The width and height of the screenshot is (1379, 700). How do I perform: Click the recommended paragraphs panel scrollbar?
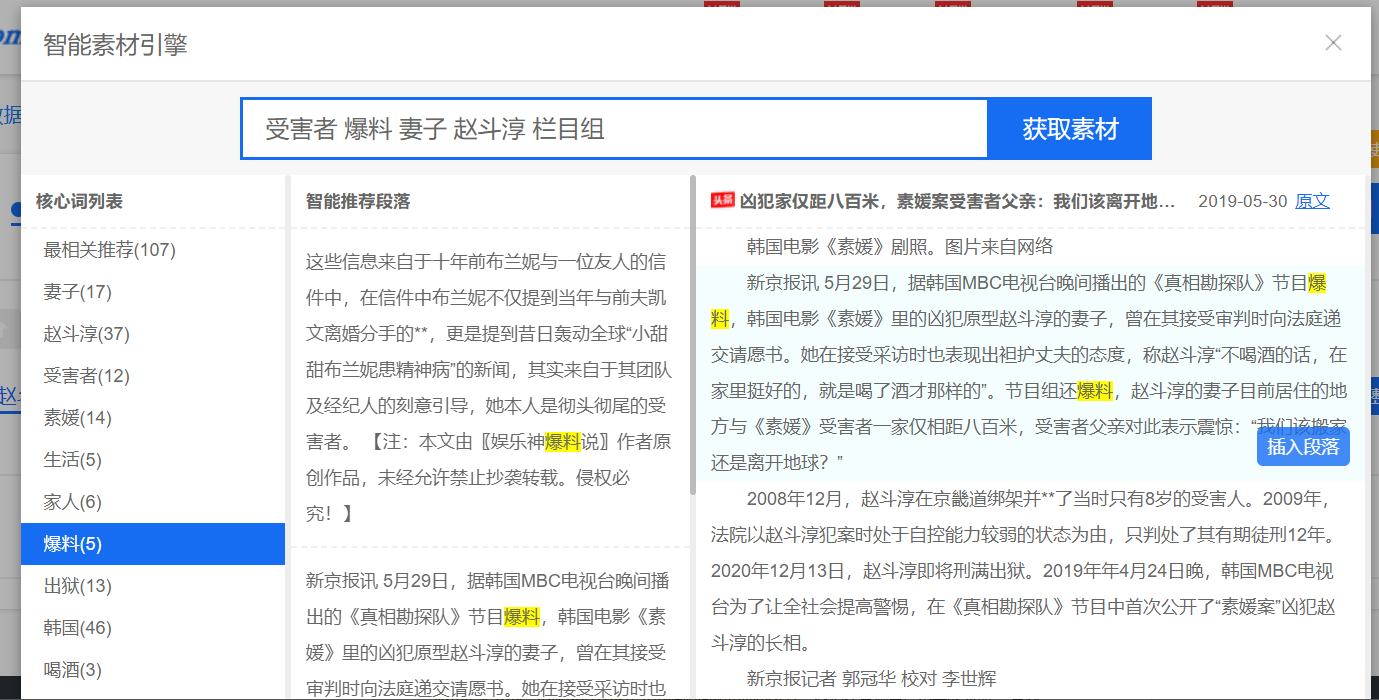click(692, 335)
